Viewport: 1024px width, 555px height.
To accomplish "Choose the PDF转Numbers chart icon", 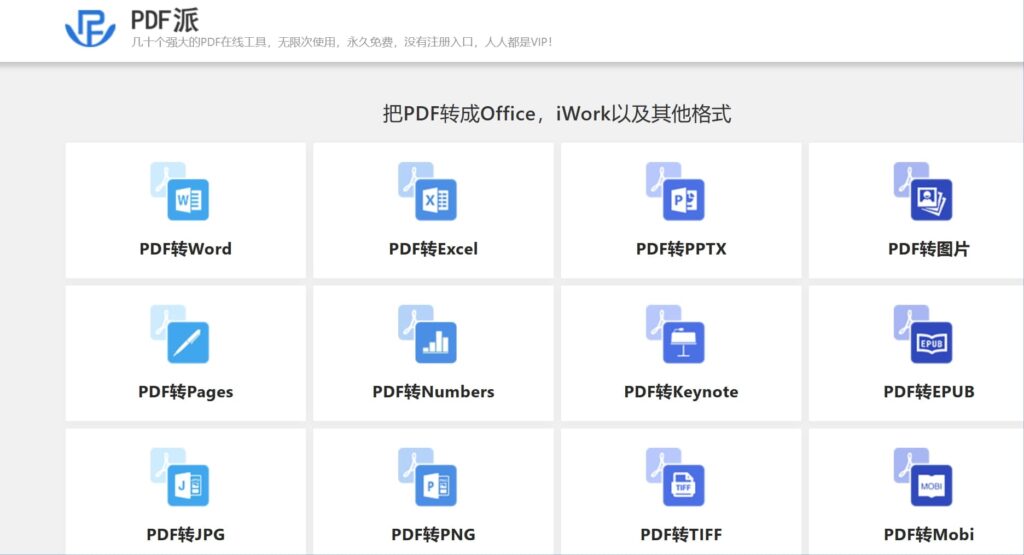I will tap(427, 334).
